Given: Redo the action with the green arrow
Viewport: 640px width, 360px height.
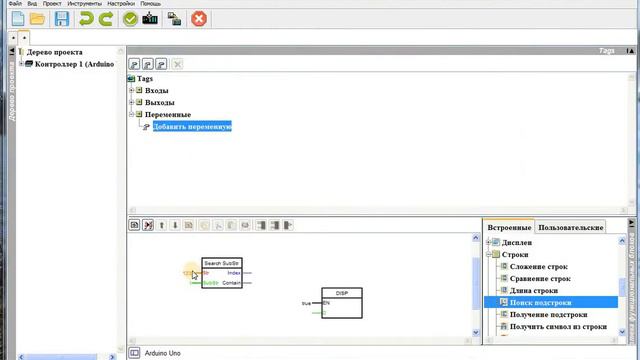Looking at the screenshot, I should [106, 19].
